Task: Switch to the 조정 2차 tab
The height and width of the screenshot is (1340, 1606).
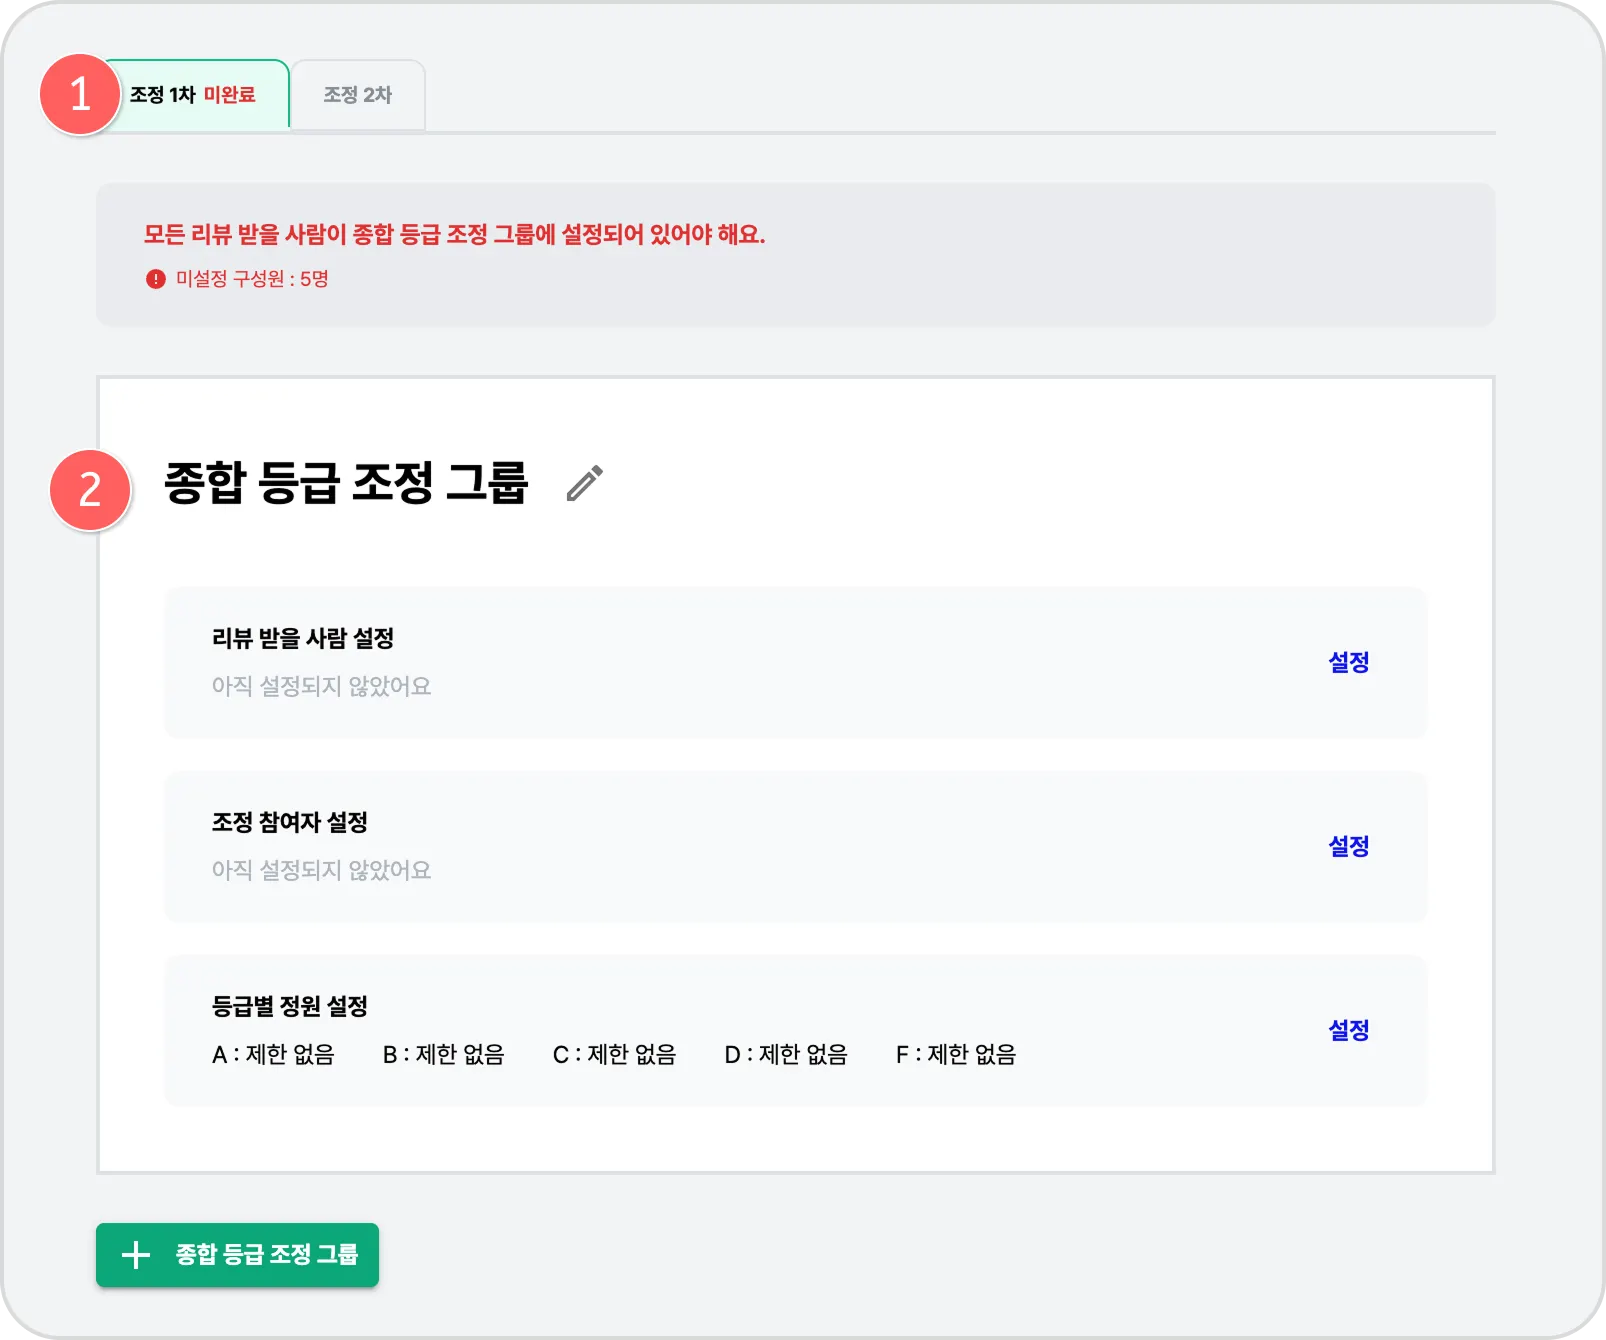Action: 357,95
